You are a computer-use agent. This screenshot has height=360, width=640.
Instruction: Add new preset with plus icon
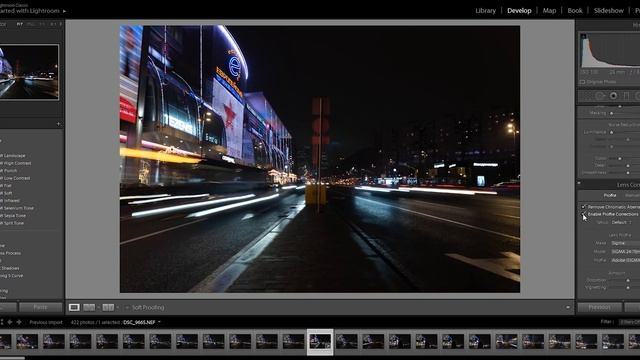pyautogui.click(x=58, y=124)
